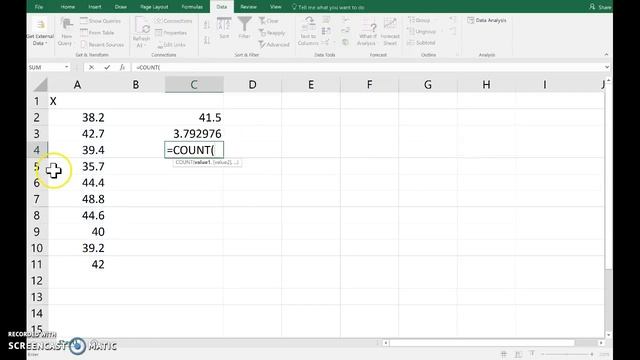Switch to the Formulas tab

tap(192, 7)
